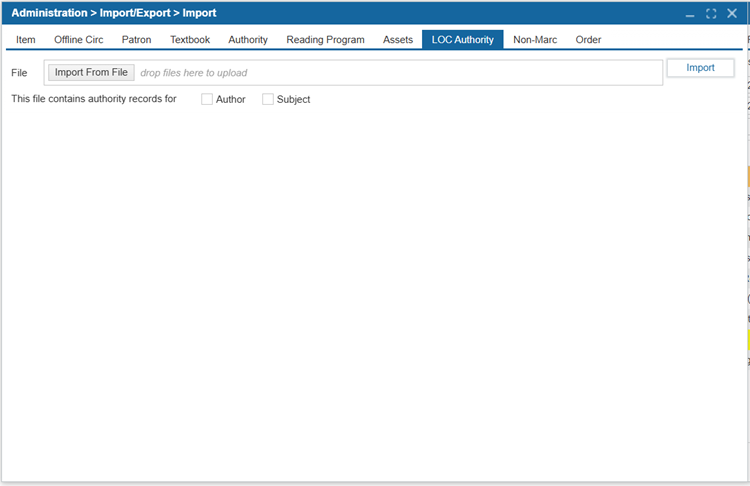Open the Non-Marc tab
The height and width of the screenshot is (486, 750).
(535, 40)
